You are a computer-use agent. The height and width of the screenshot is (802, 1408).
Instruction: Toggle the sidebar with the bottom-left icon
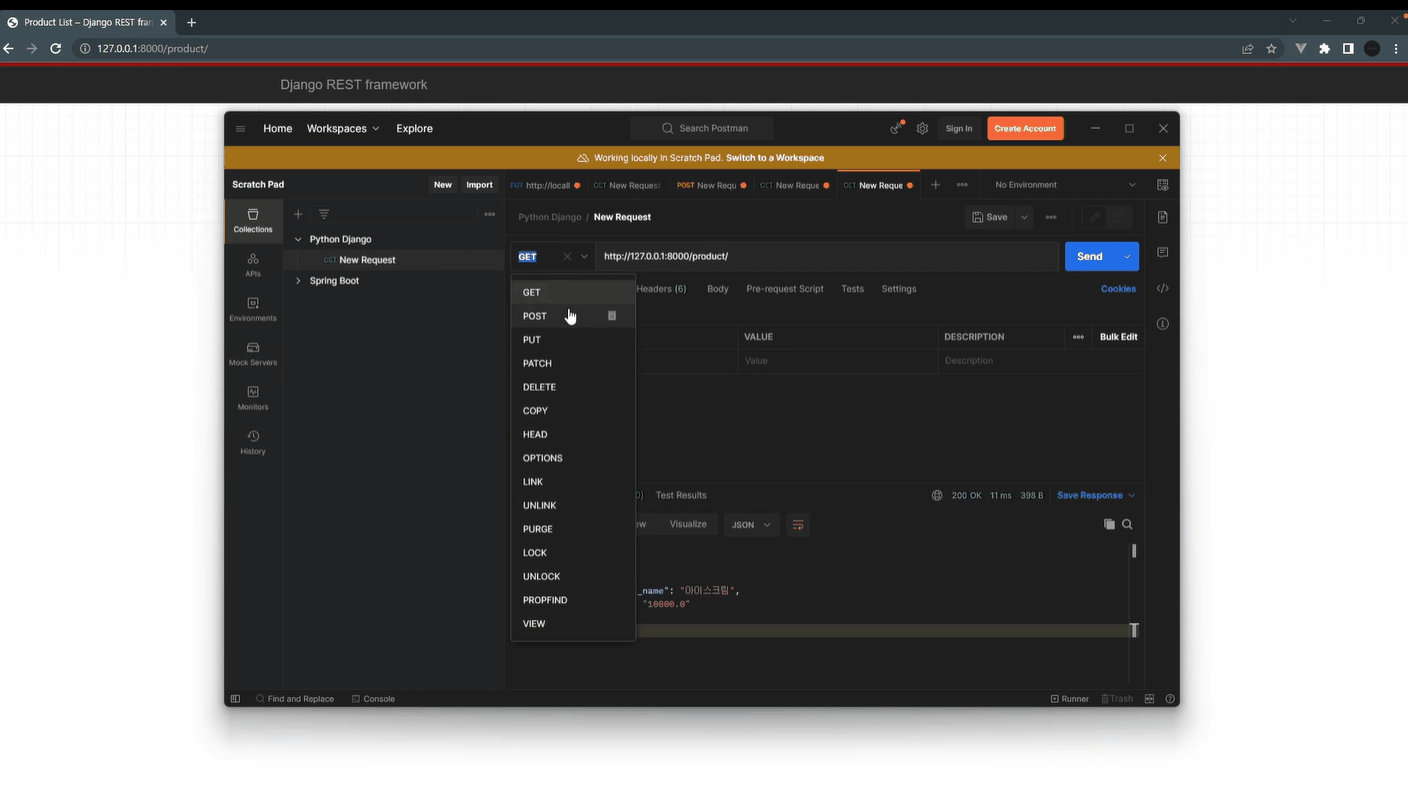[x=235, y=699]
